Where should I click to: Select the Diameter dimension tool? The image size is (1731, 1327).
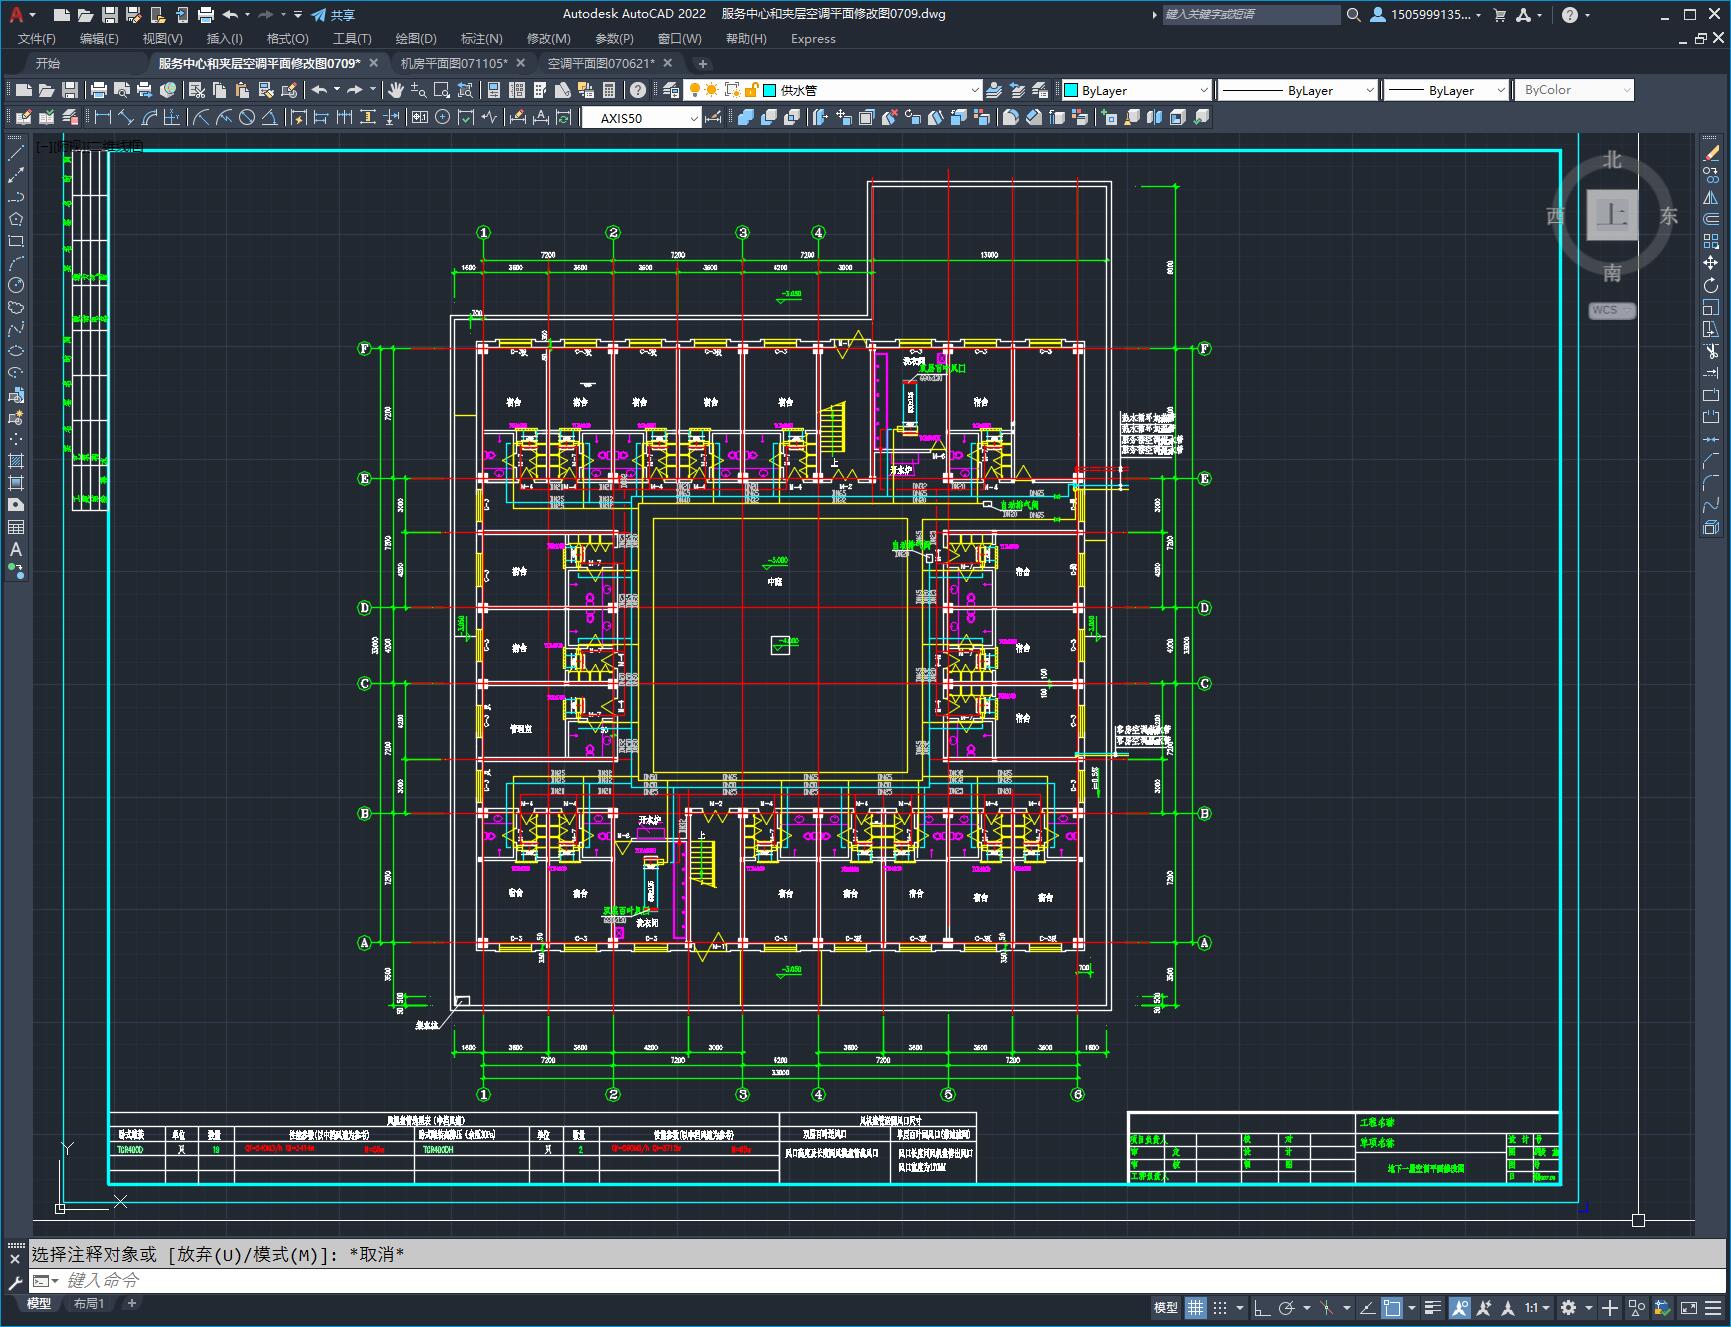(x=247, y=118)
